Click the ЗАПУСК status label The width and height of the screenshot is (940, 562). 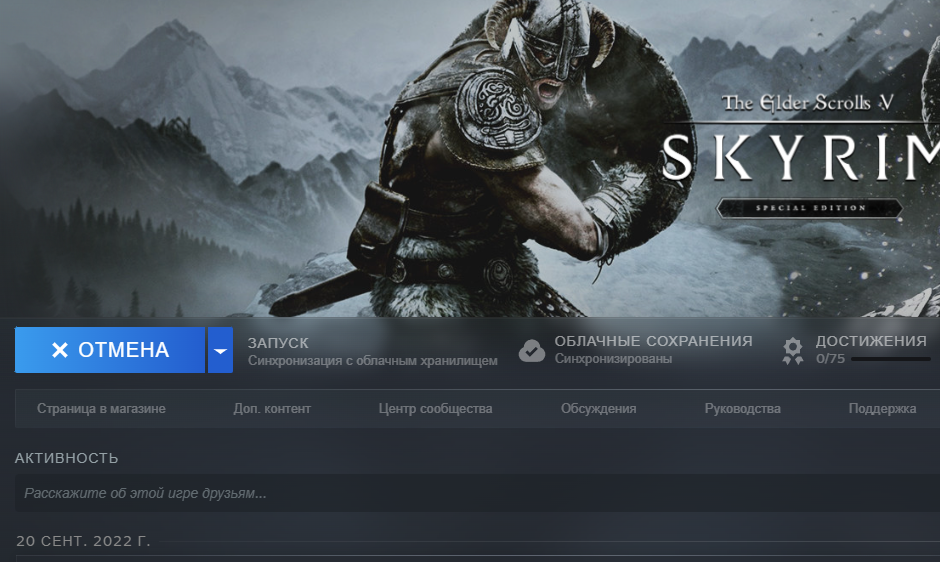[x=278, y=343]
